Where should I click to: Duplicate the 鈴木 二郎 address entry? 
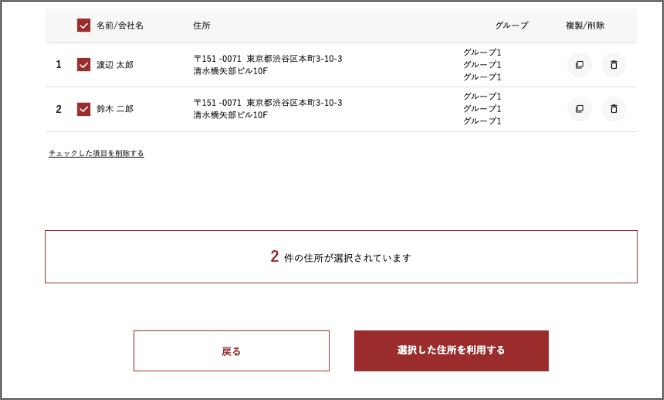(579, 109)
